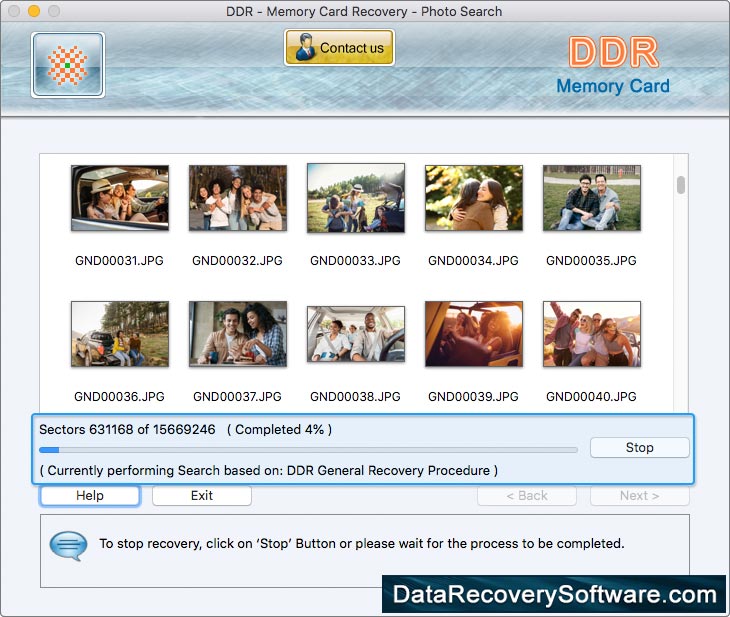Open thumbnail GND00031.JPG car photo
The width and height of the screenshot is (730, 617).
[x=120, y=198]
